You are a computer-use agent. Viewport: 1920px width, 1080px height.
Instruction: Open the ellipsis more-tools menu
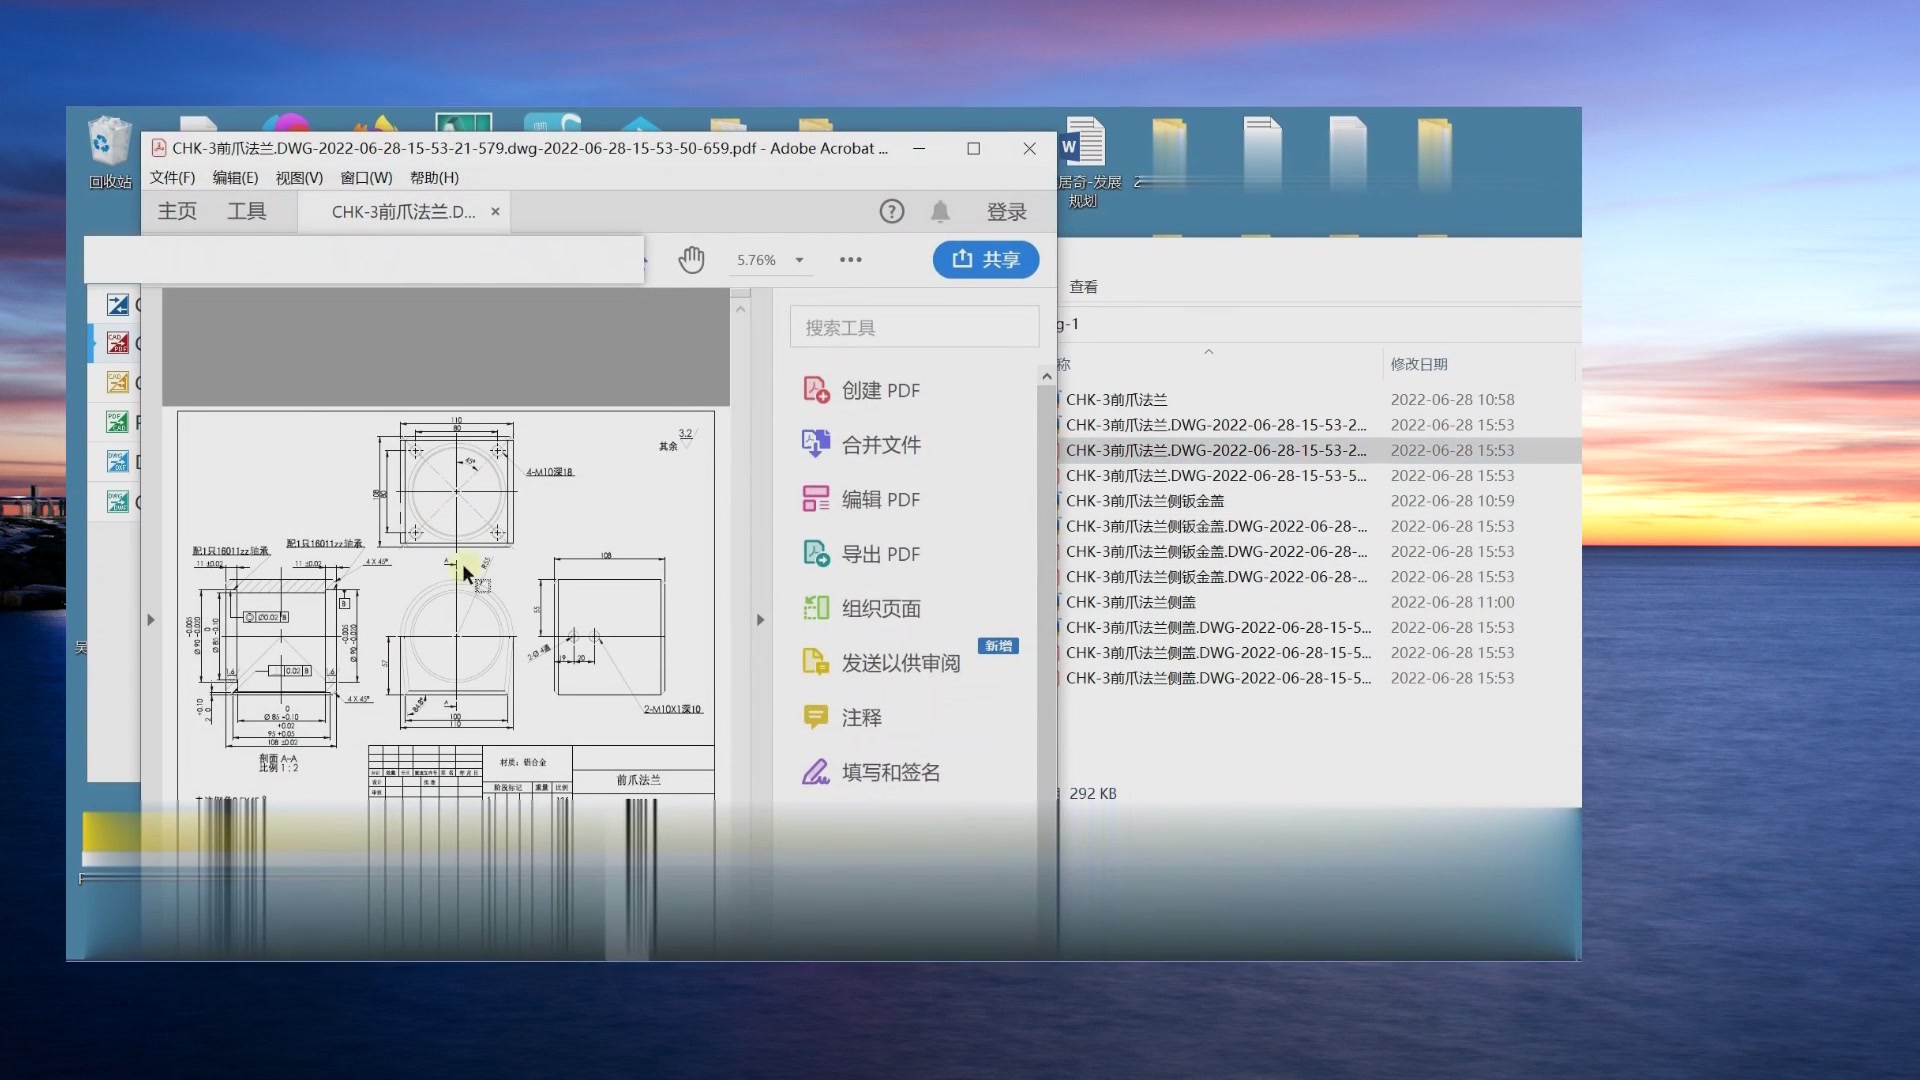(x=851, y=259)
